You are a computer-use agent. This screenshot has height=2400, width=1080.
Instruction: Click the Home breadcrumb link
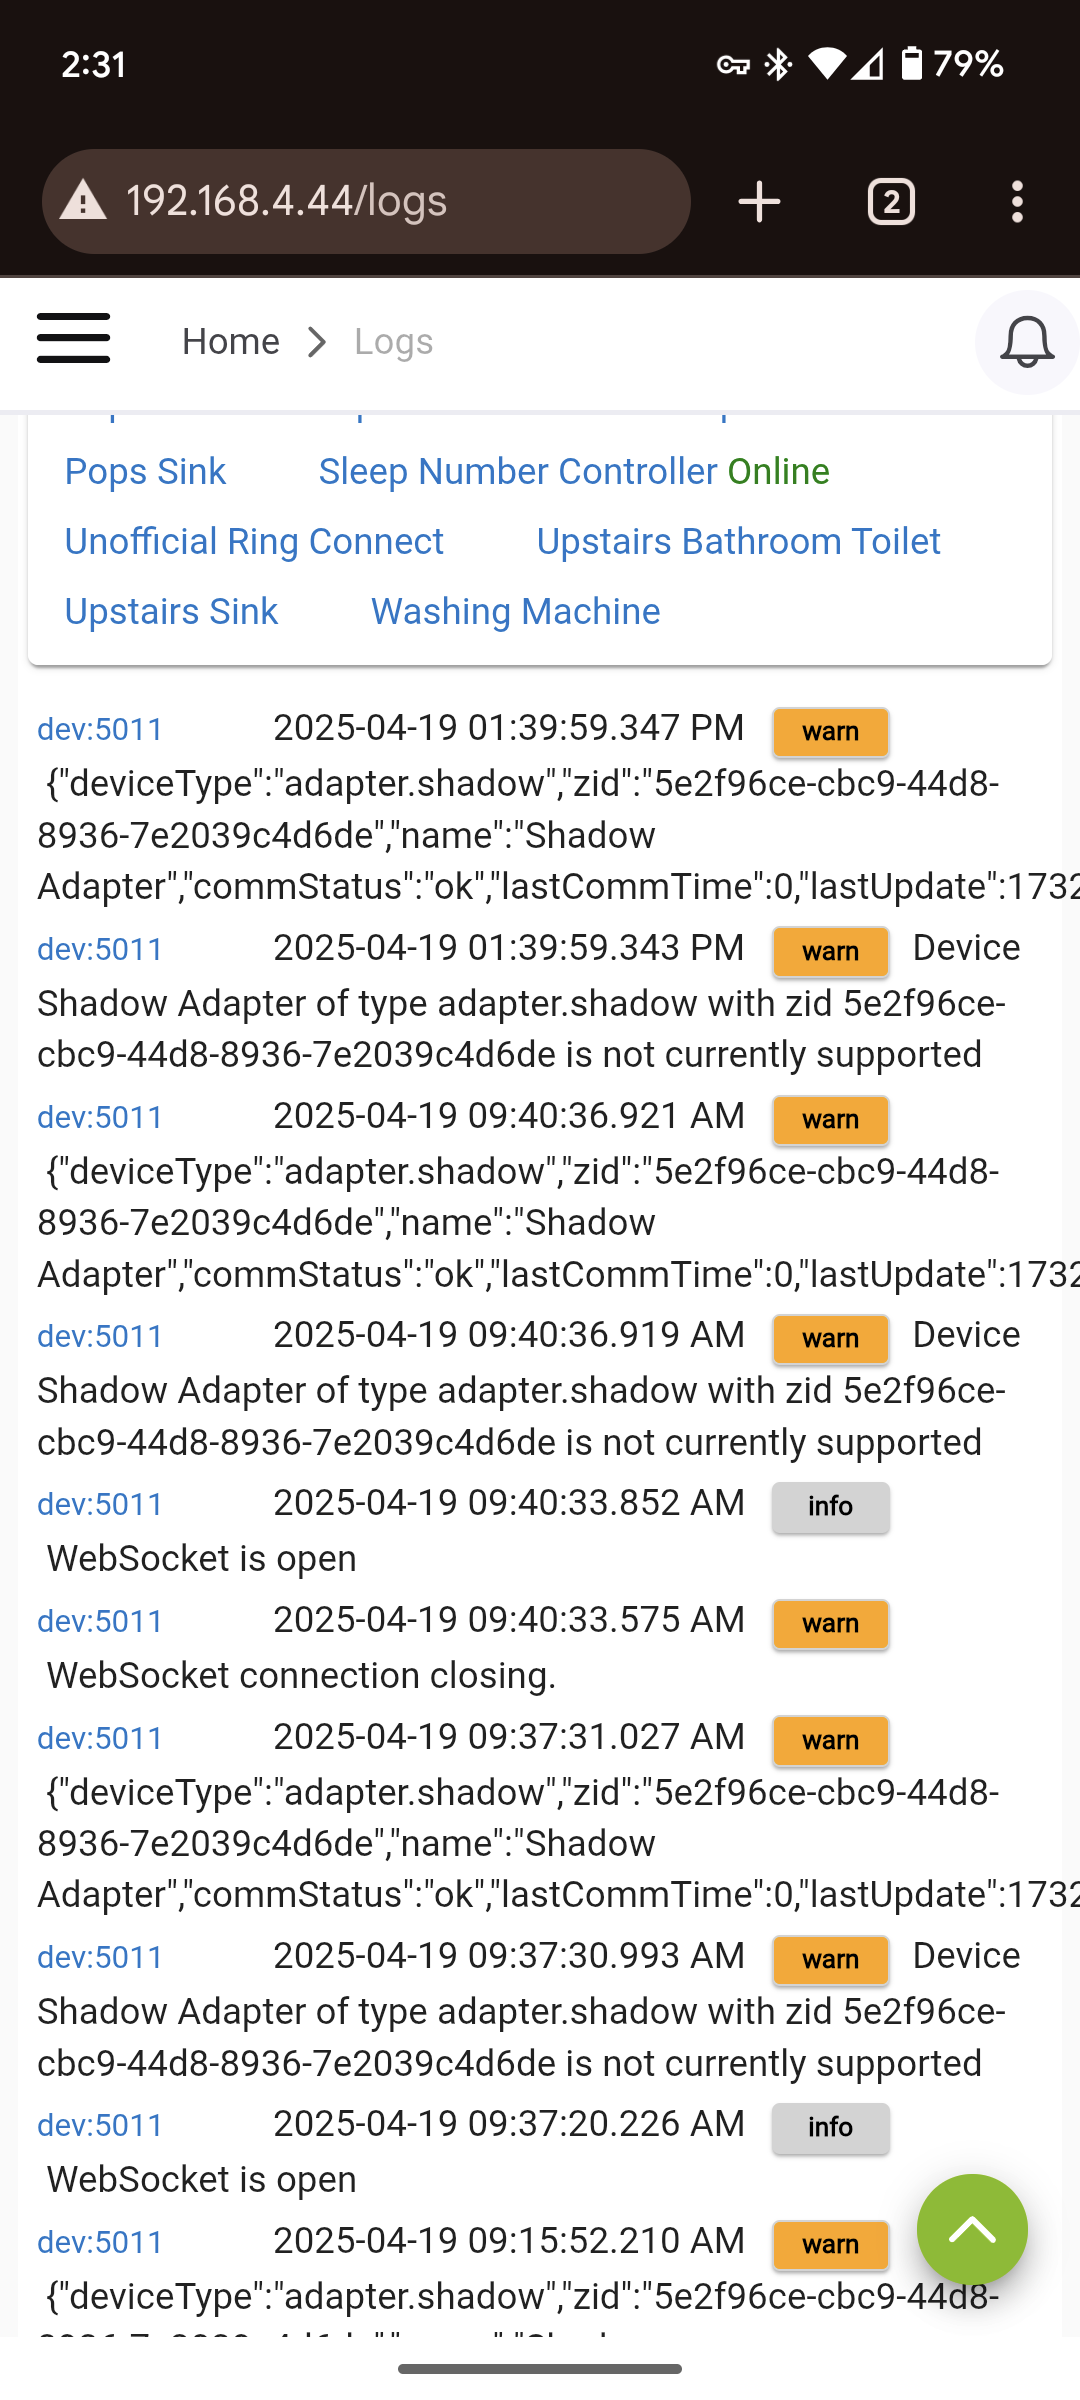(230, 342)
